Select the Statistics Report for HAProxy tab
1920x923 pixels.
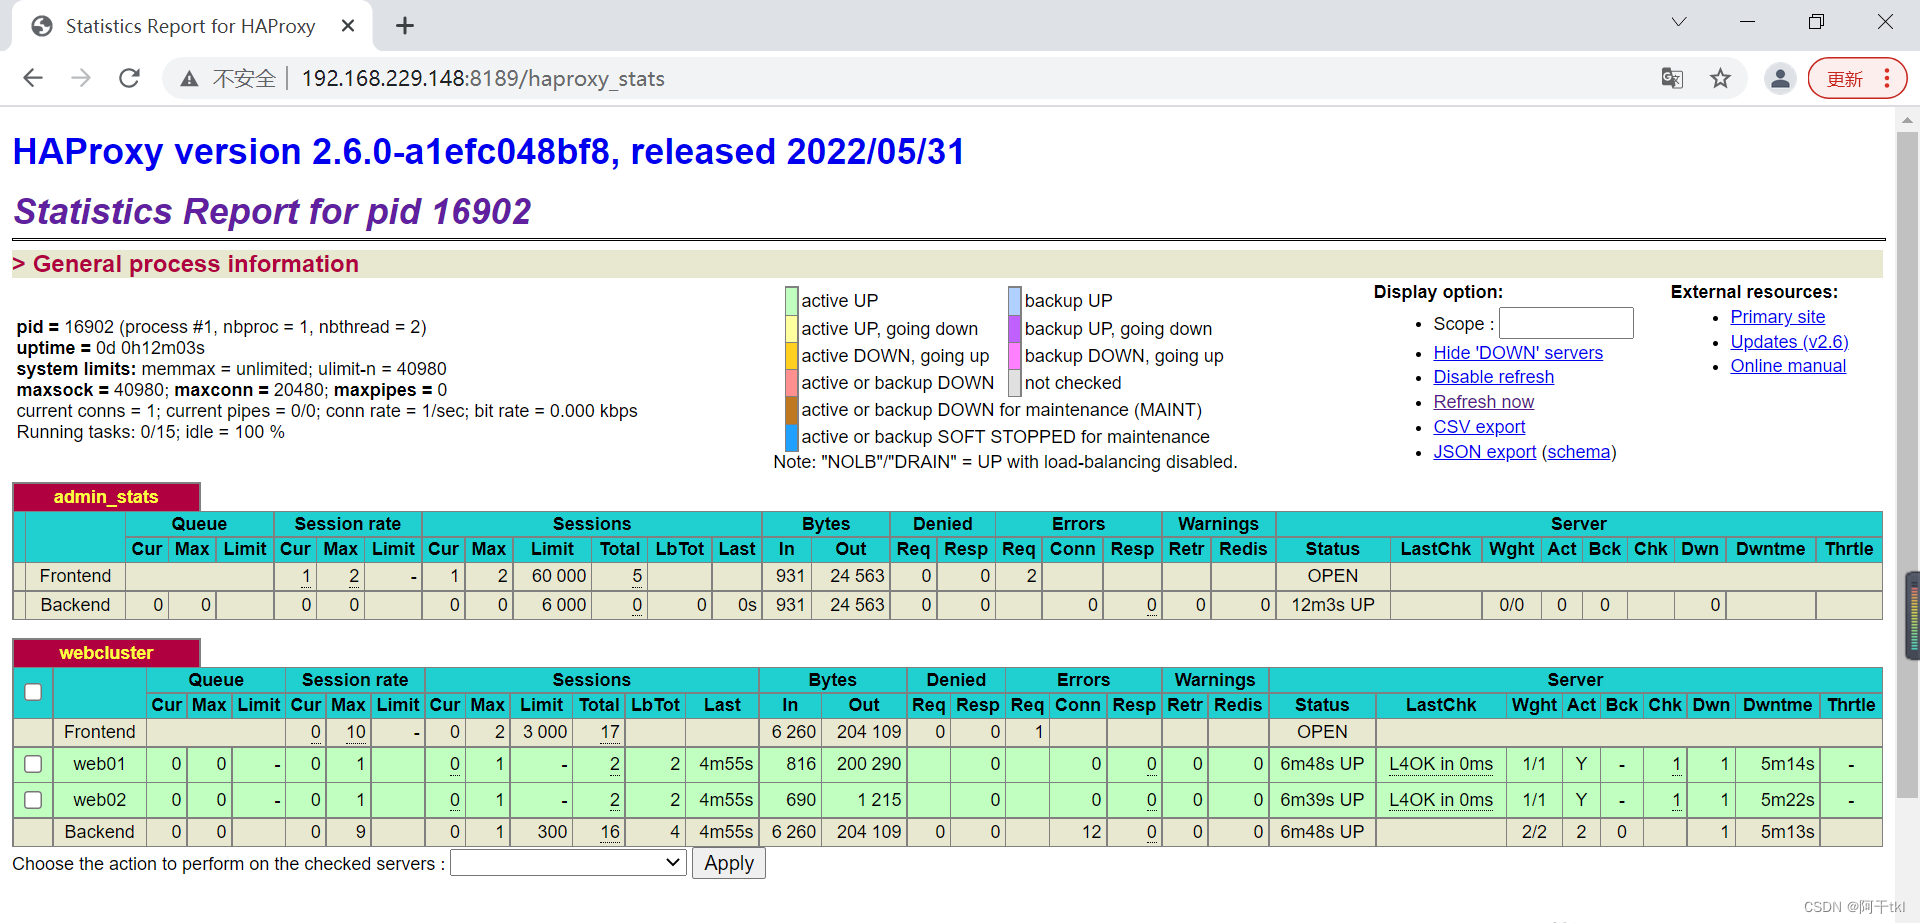coord(190,26)
